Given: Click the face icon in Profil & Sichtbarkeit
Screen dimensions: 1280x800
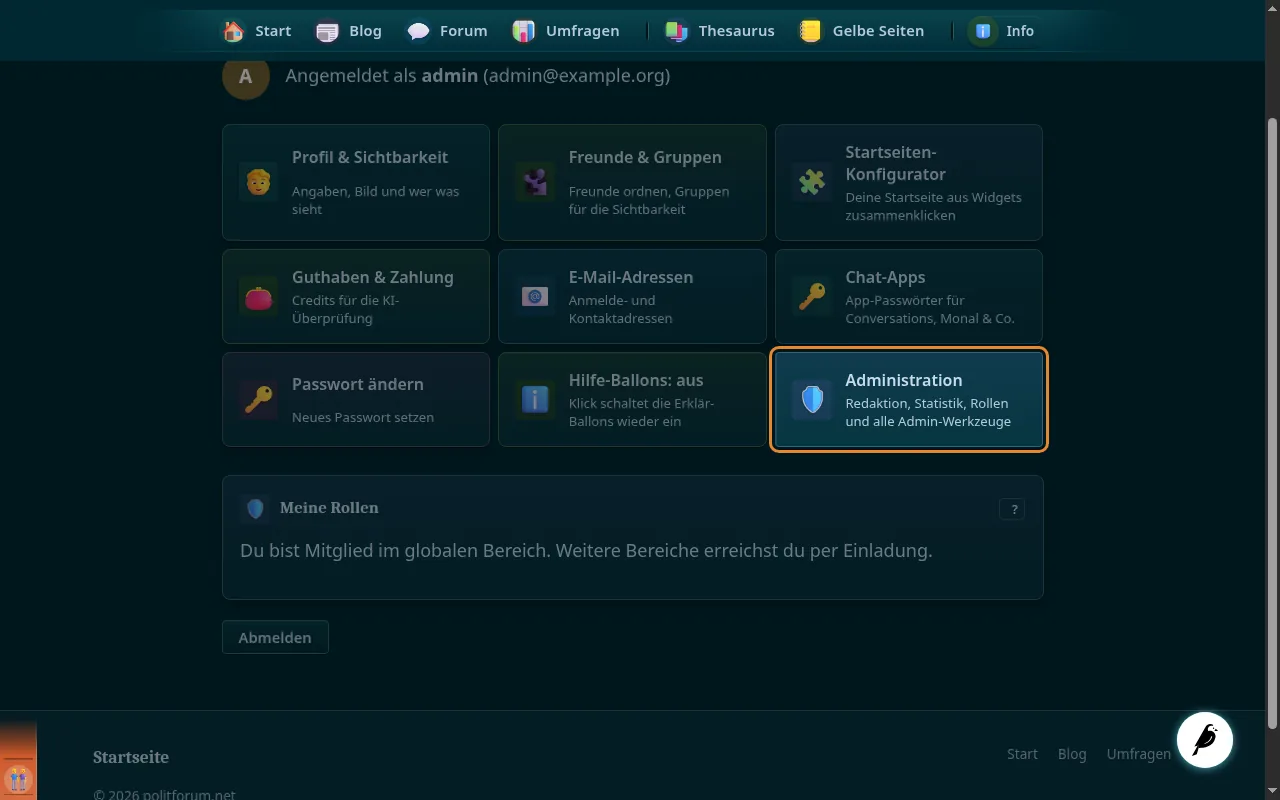Looking at the screenshot, I should (x=258, y=182).
